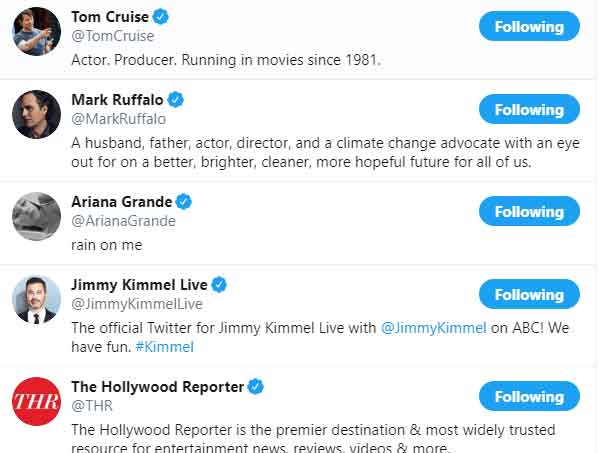Click Tom Cruise's profile picture

[36, 31]
